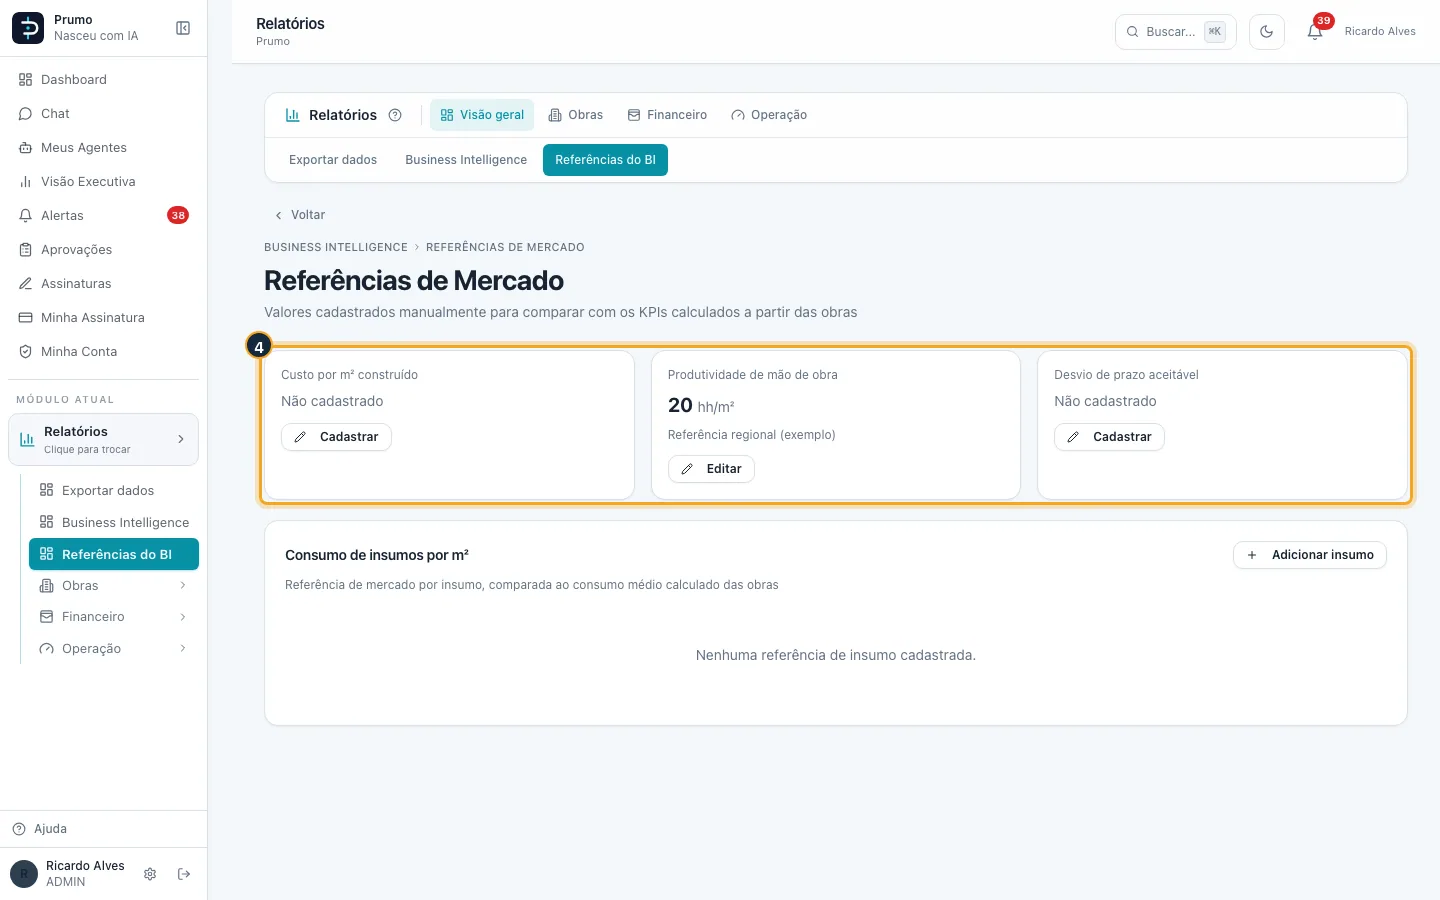Screen dimensions: 1440x900
Task: Open the Relatórios module switcher
Action: tap(104, 440)
